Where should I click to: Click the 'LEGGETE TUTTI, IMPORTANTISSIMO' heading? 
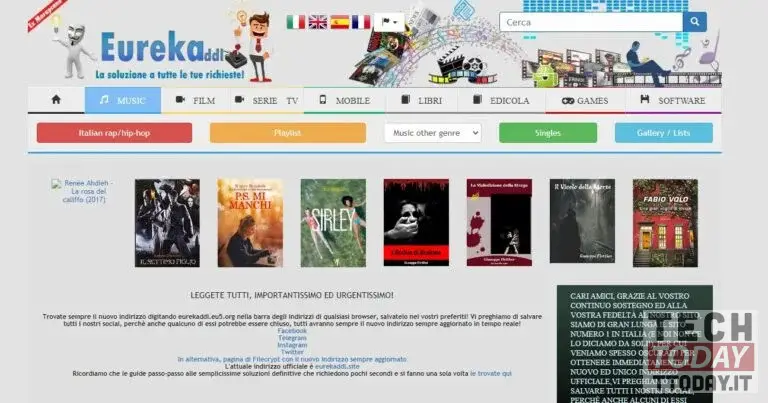tap(292, 295)
